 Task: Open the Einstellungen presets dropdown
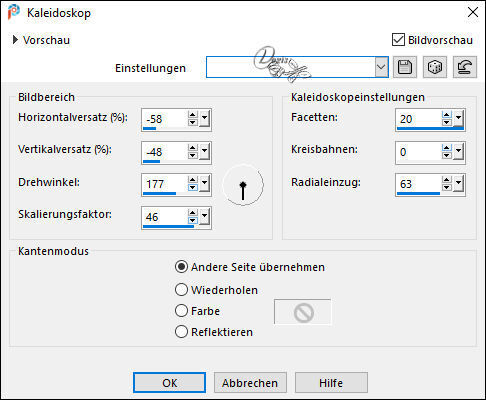click(x=381, y=67)
